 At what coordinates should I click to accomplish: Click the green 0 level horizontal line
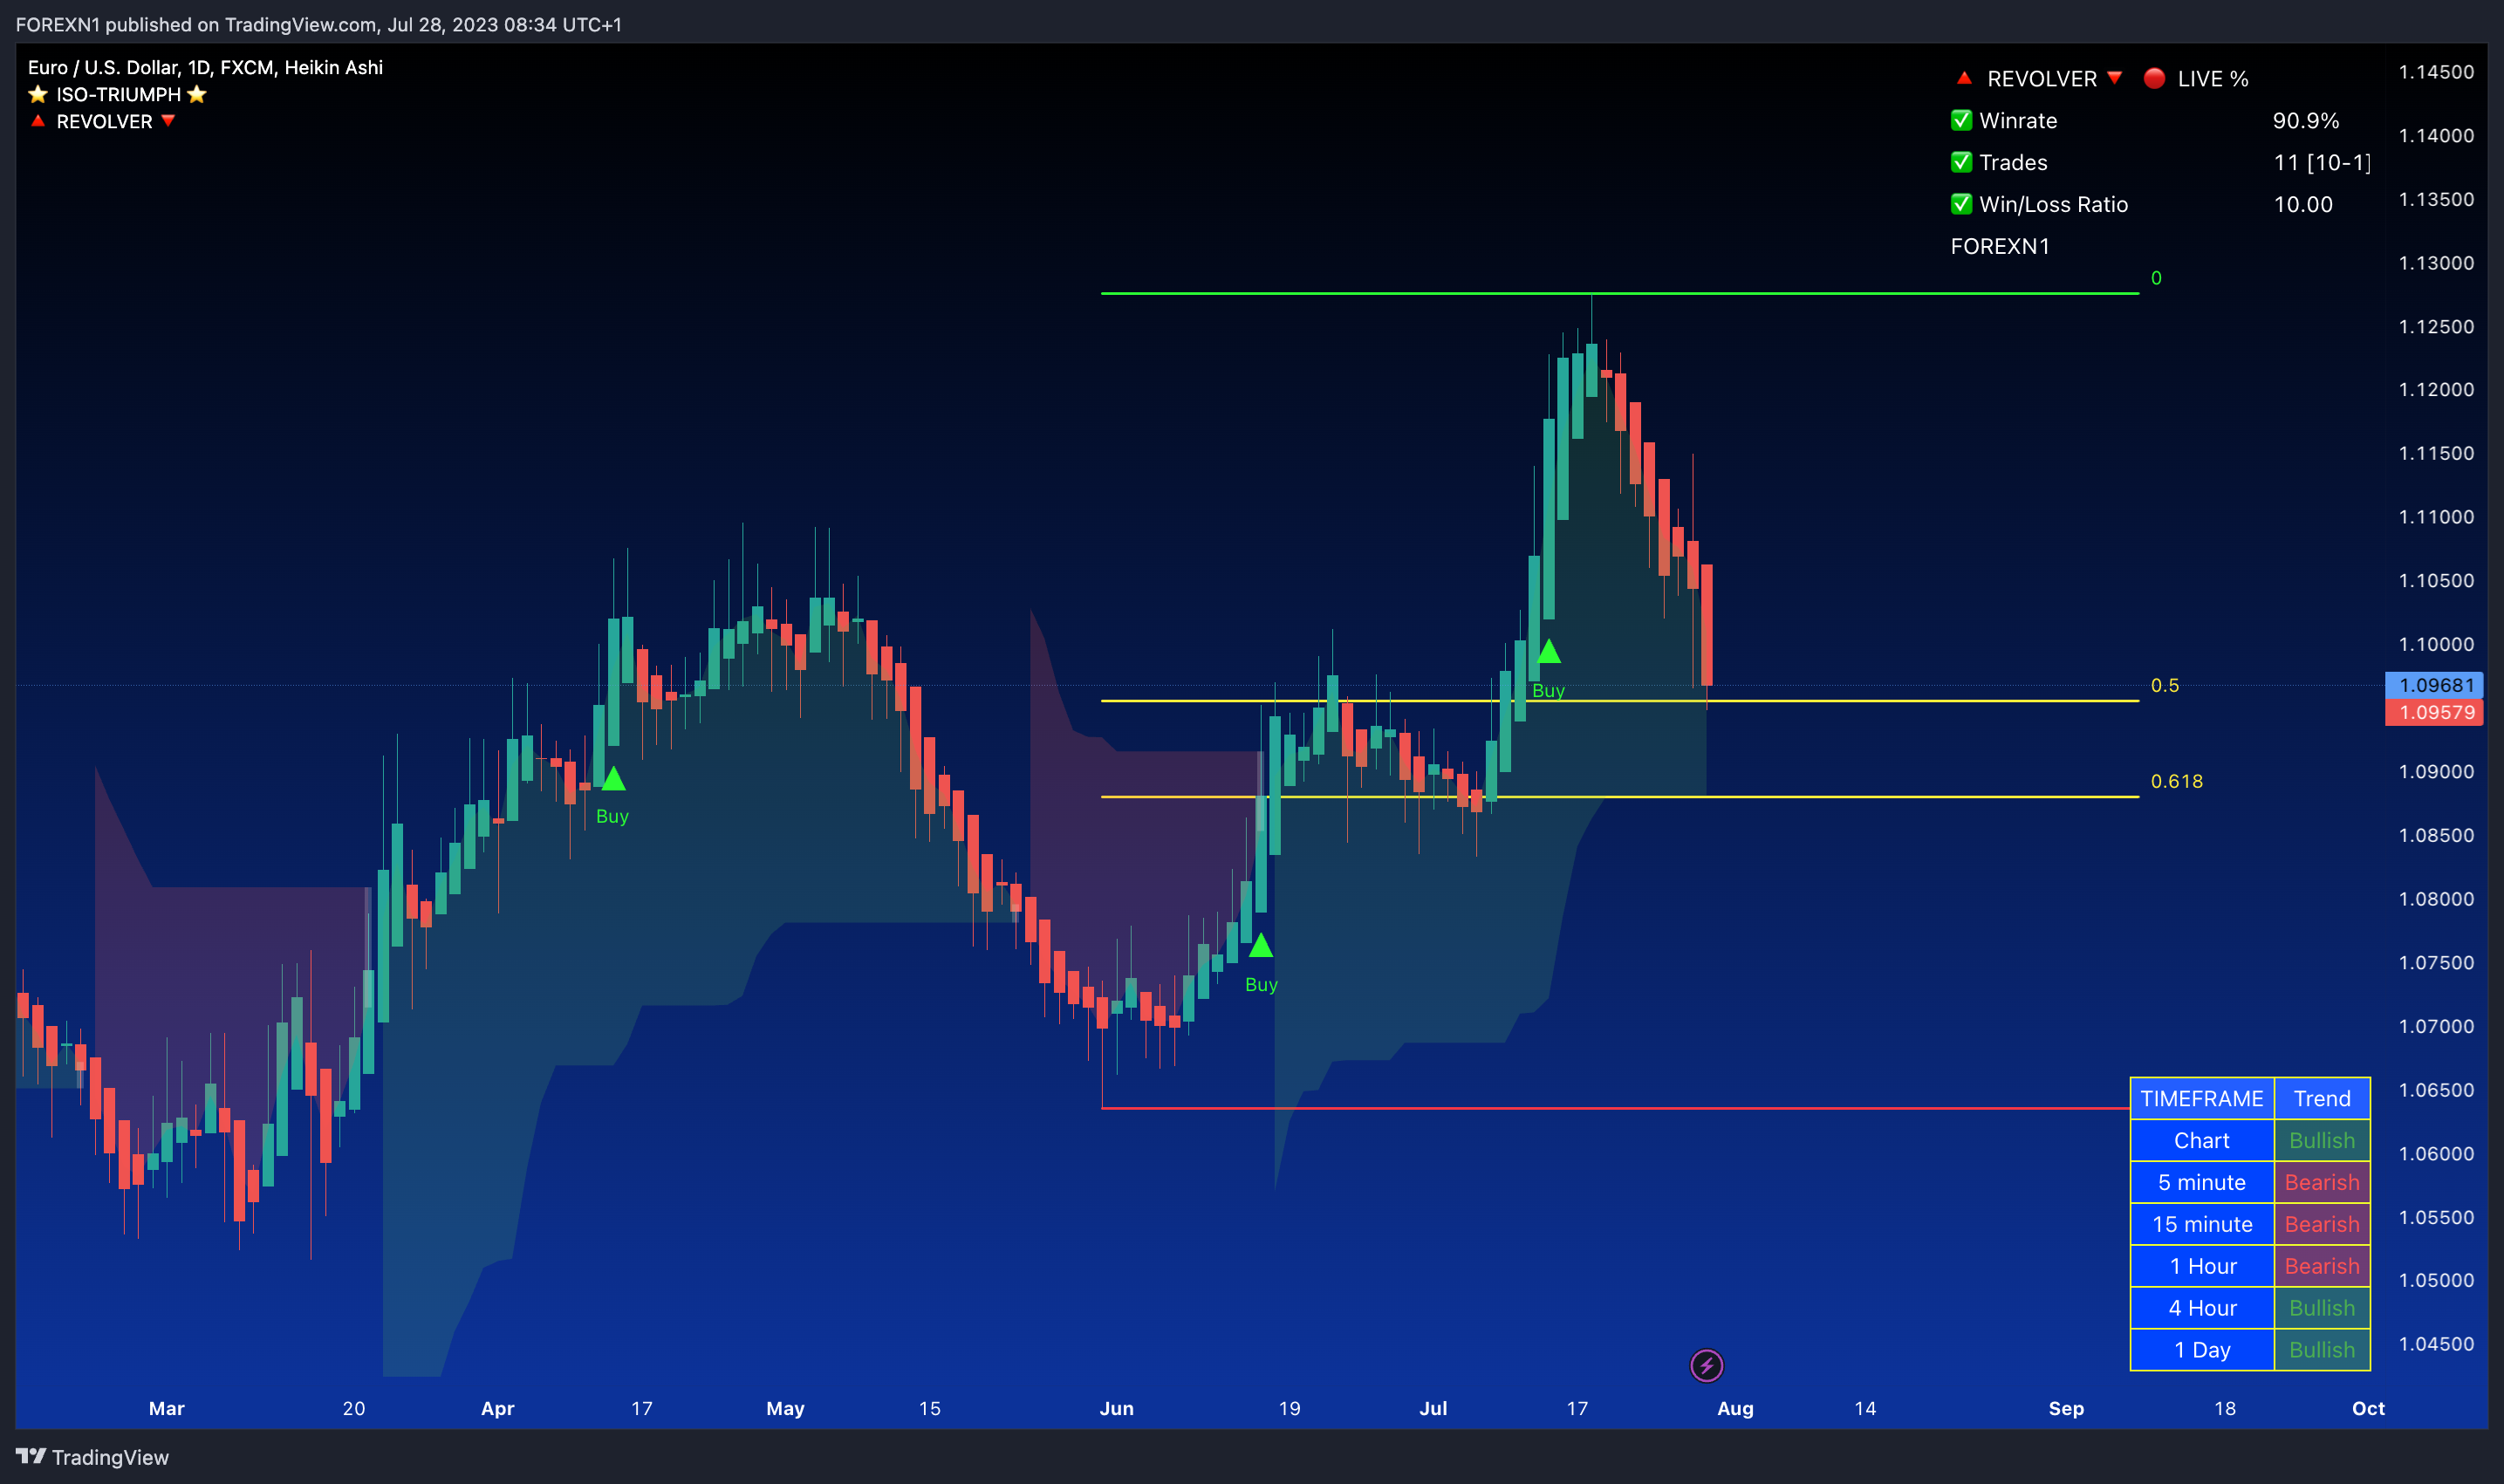1619,293
